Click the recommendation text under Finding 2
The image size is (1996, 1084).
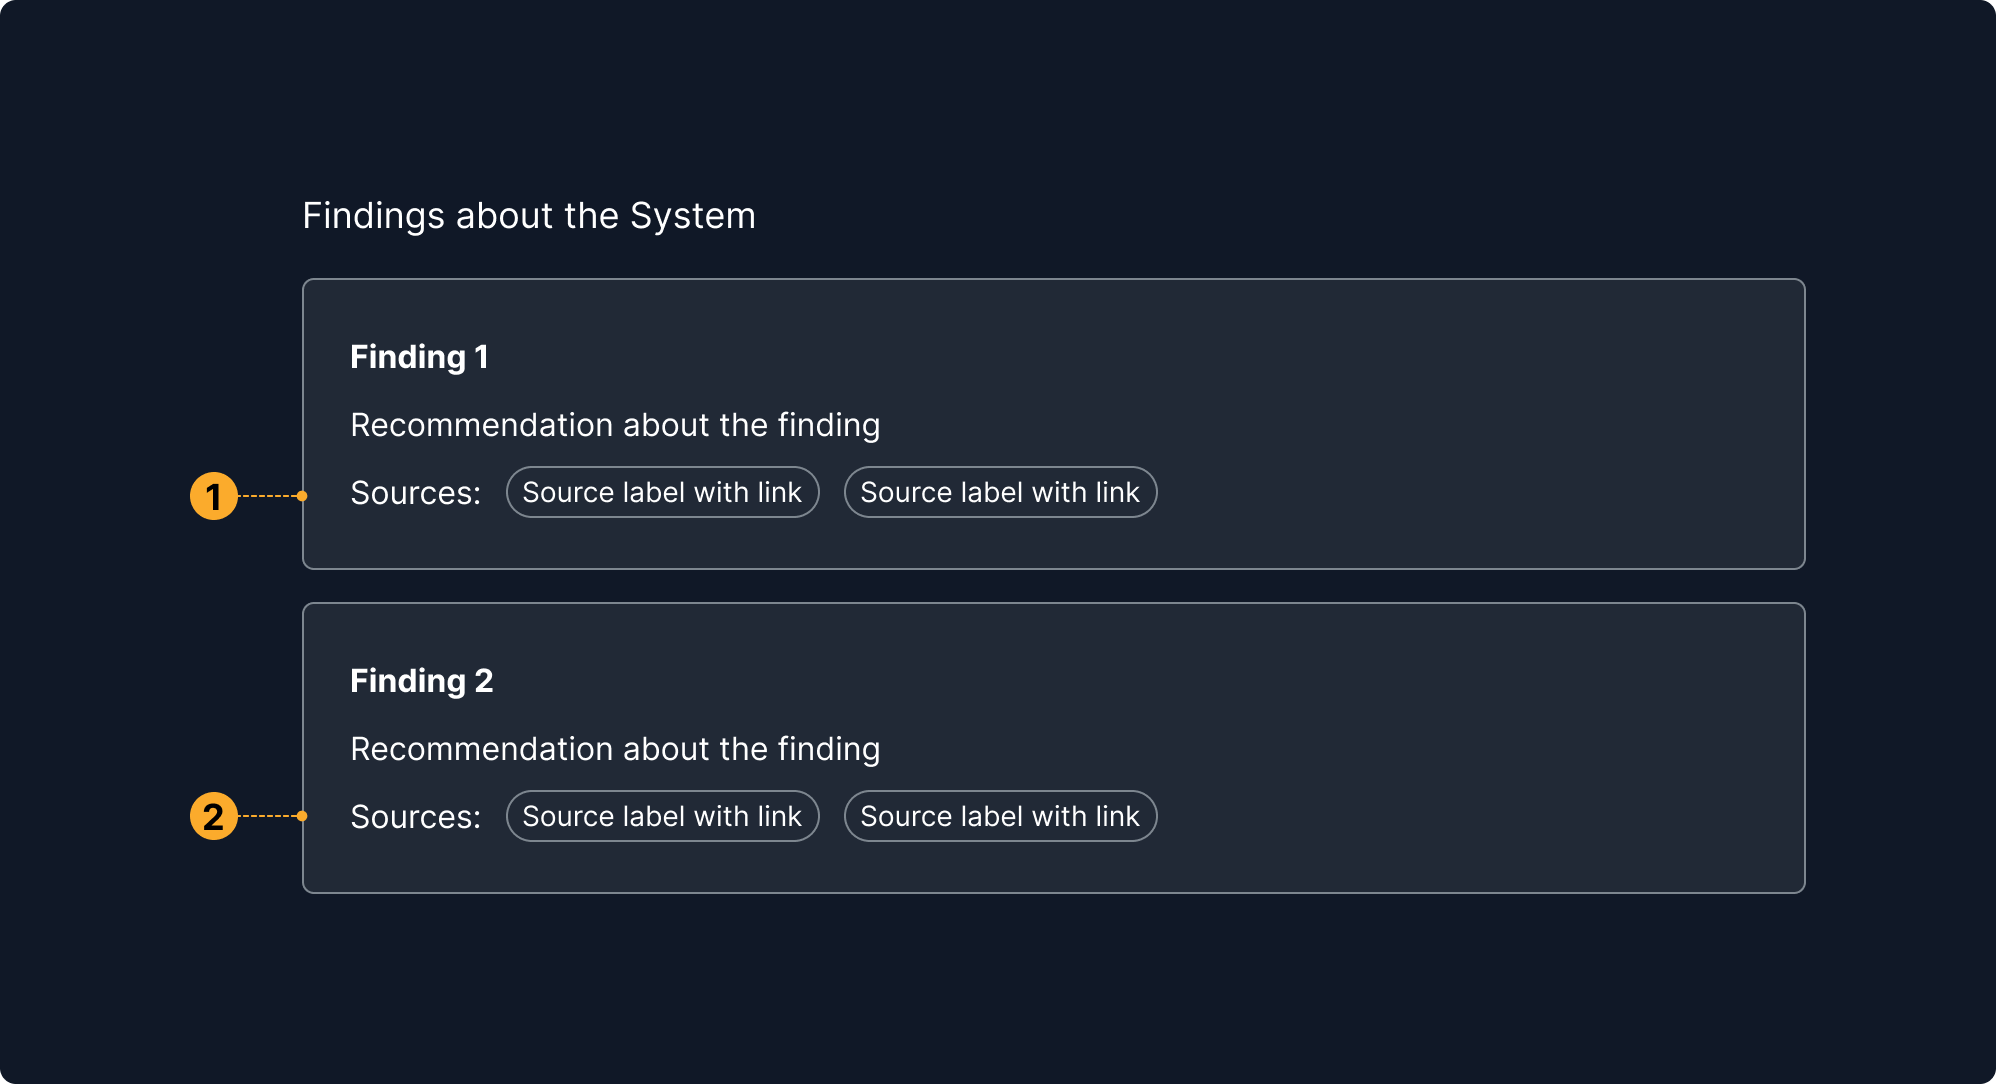[x=615, y=749]
